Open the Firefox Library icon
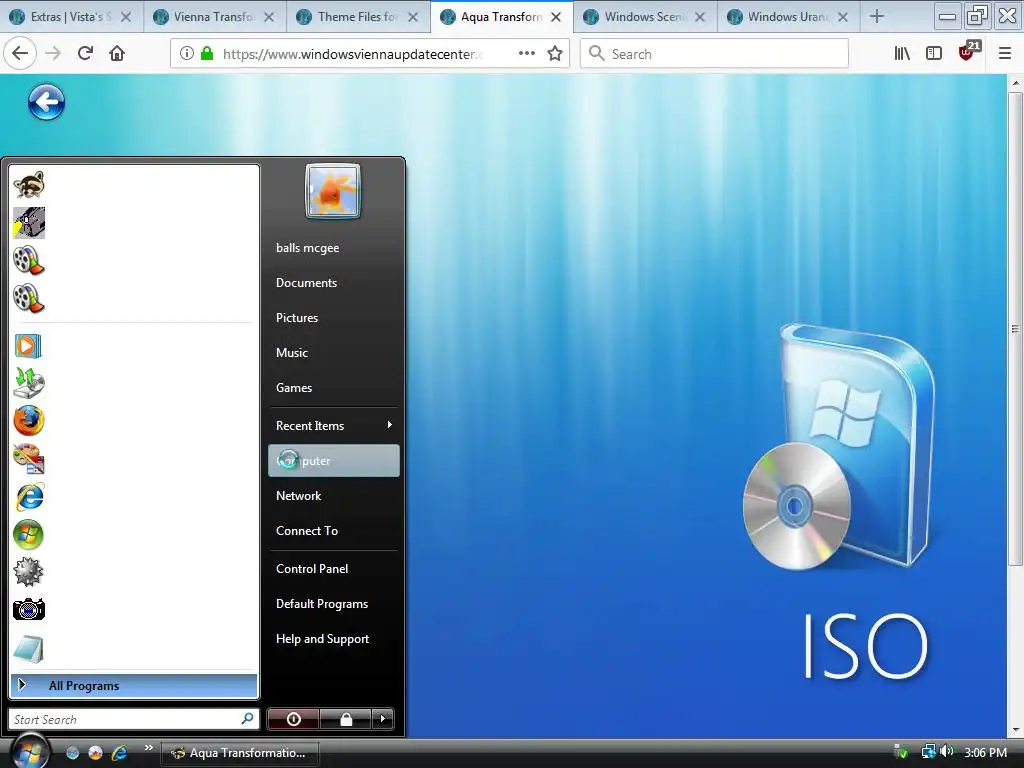 902,54
